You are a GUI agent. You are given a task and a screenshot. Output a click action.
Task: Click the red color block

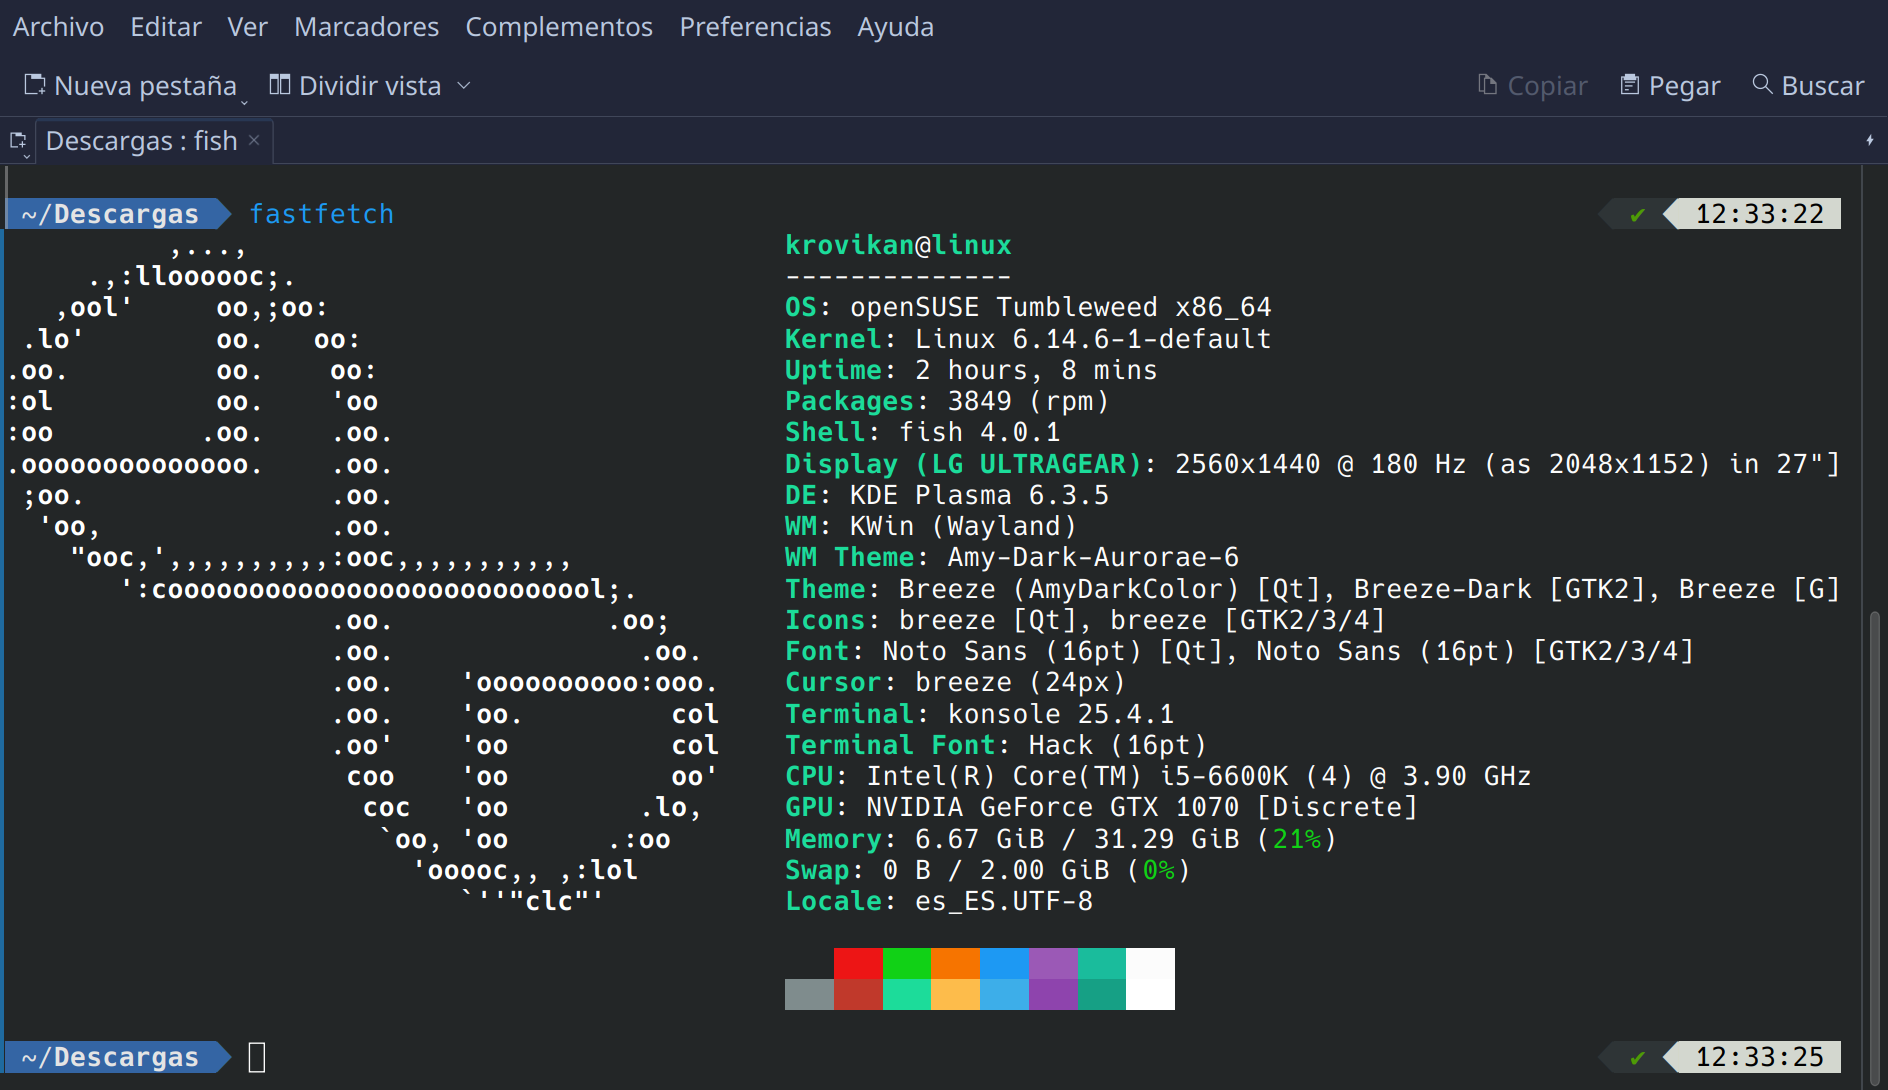(858, 964)
